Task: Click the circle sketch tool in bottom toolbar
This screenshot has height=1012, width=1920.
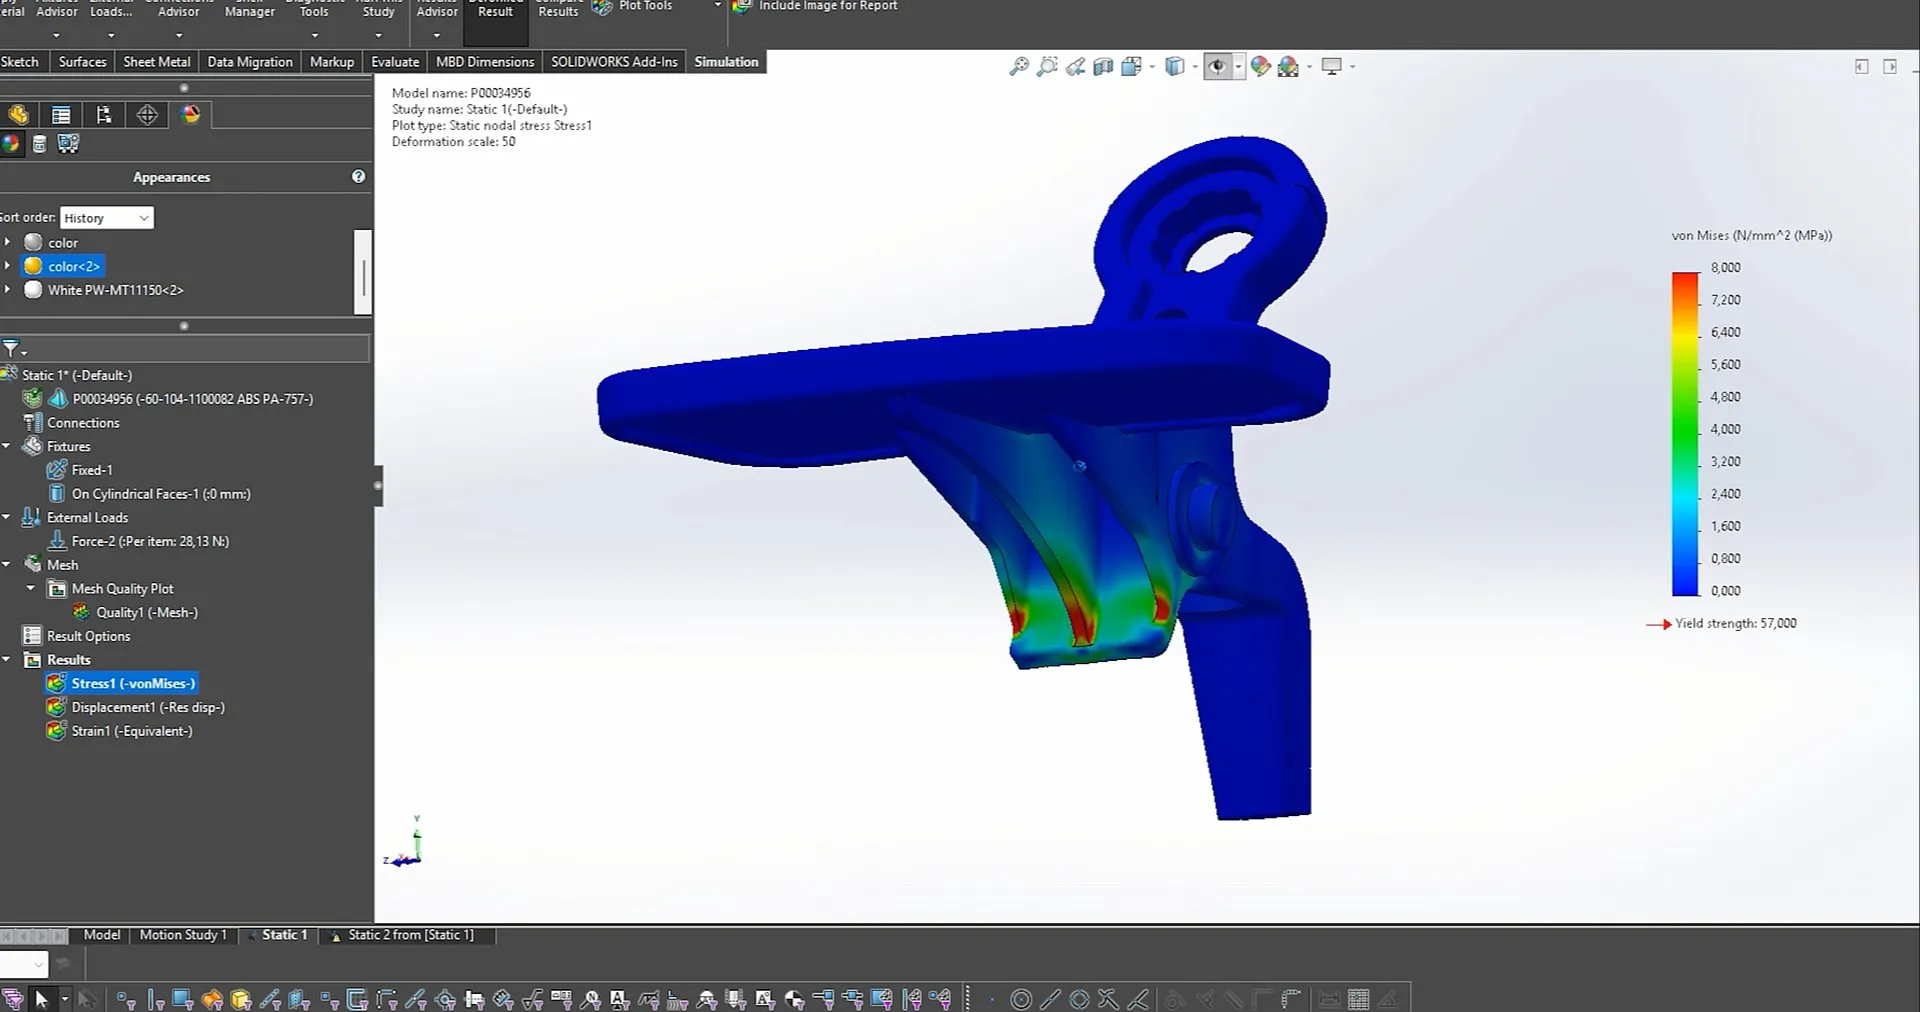Action: coord(1021,999)
